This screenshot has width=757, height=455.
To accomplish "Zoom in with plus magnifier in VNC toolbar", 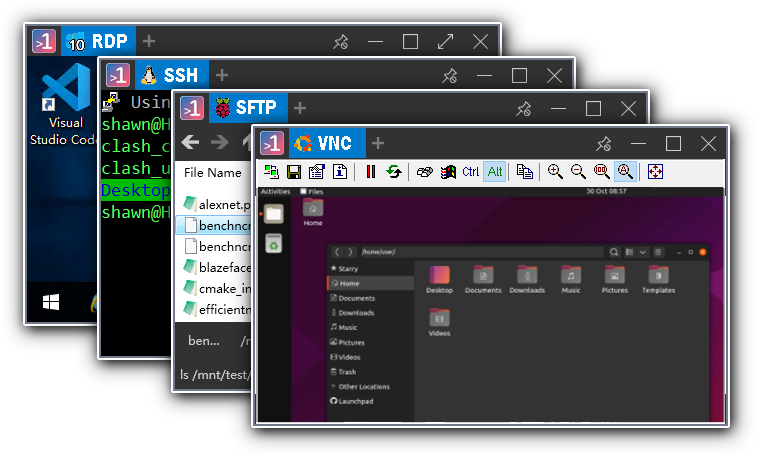I will point(555,171).
